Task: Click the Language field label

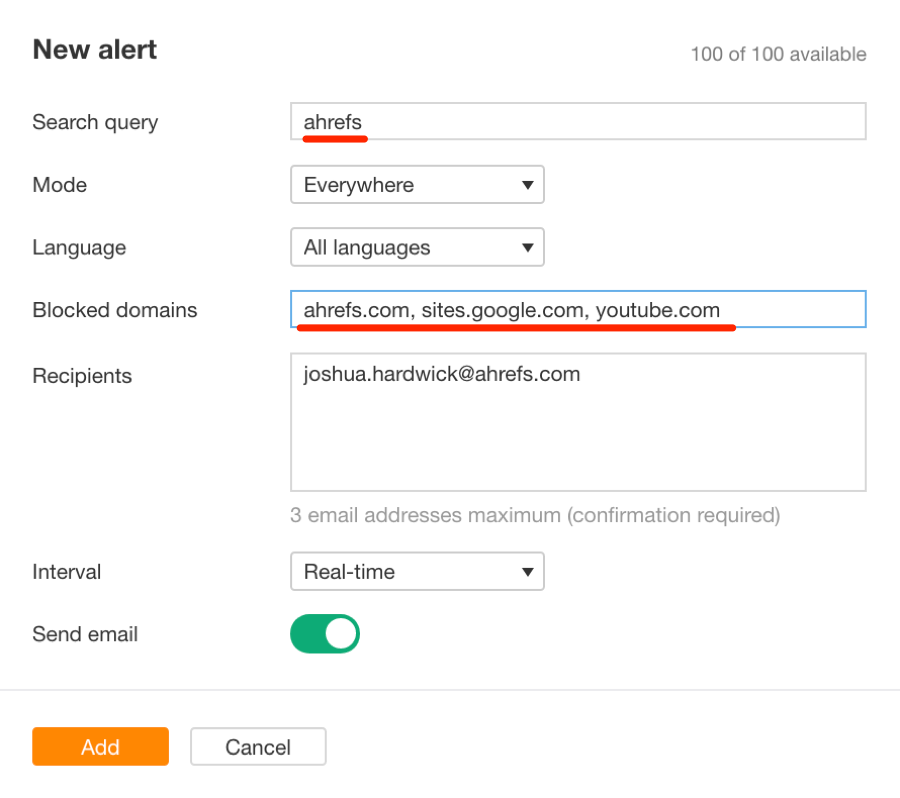Action: click(x=79, y=248)
